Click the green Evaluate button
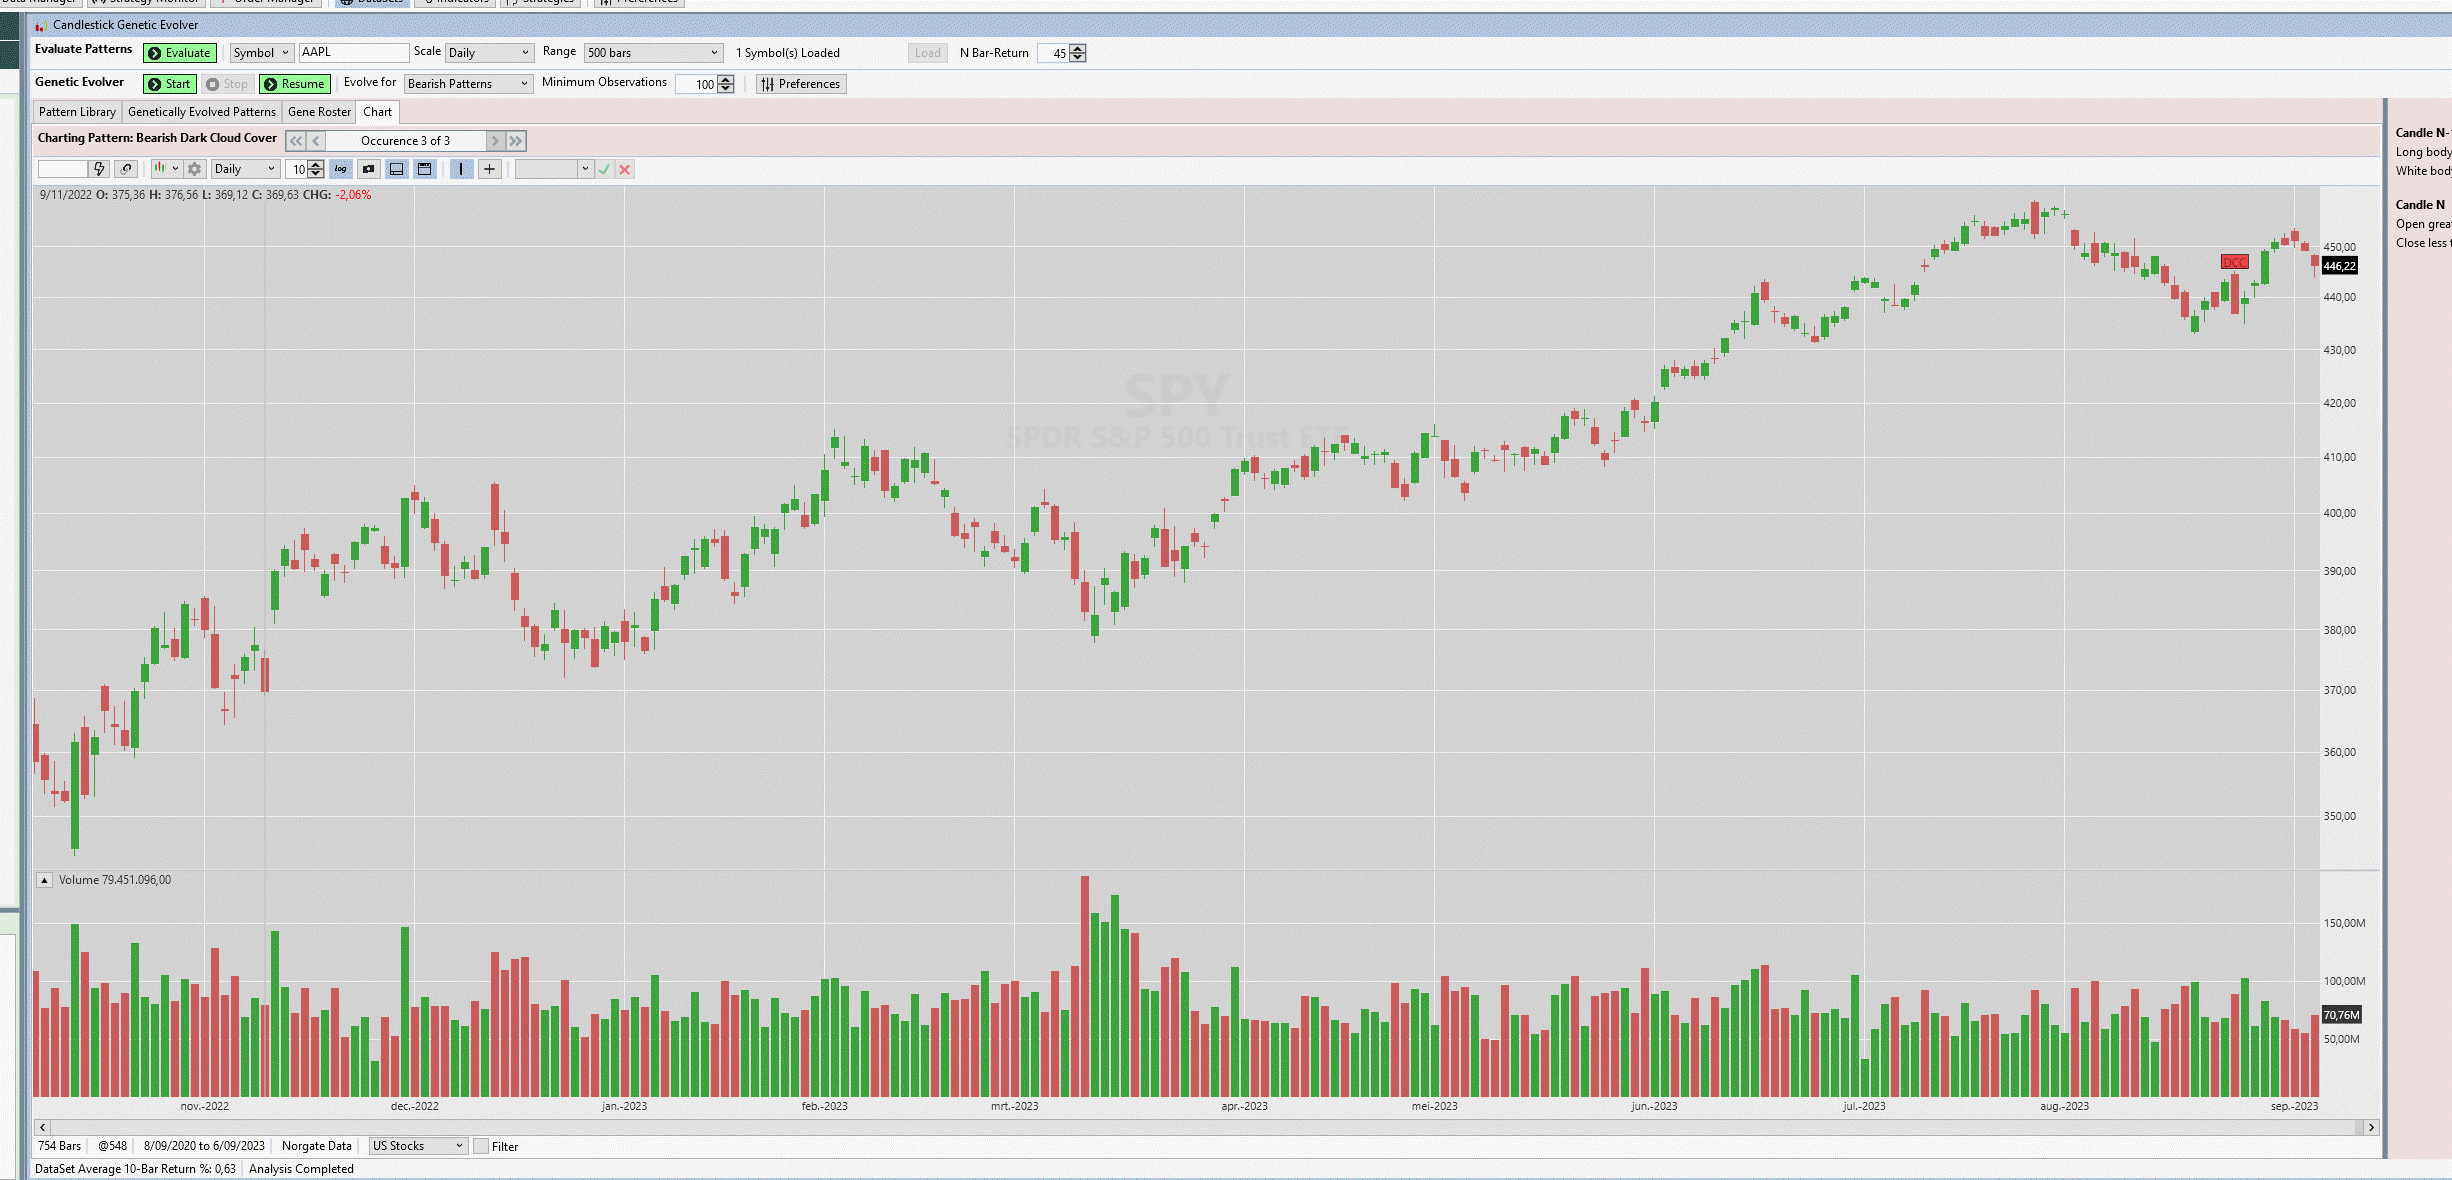The width and height of the screenshot is (2452, 1180). (180, 53)
